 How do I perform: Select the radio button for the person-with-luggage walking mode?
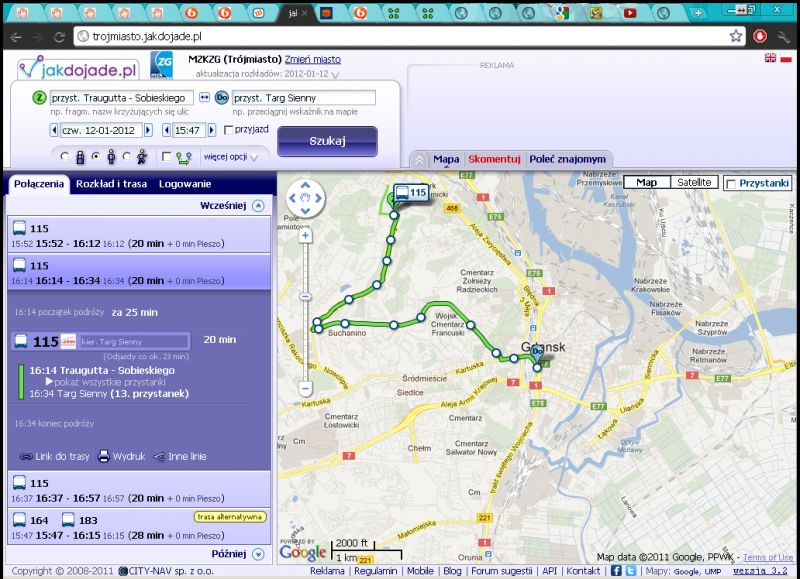pos(64,157)
